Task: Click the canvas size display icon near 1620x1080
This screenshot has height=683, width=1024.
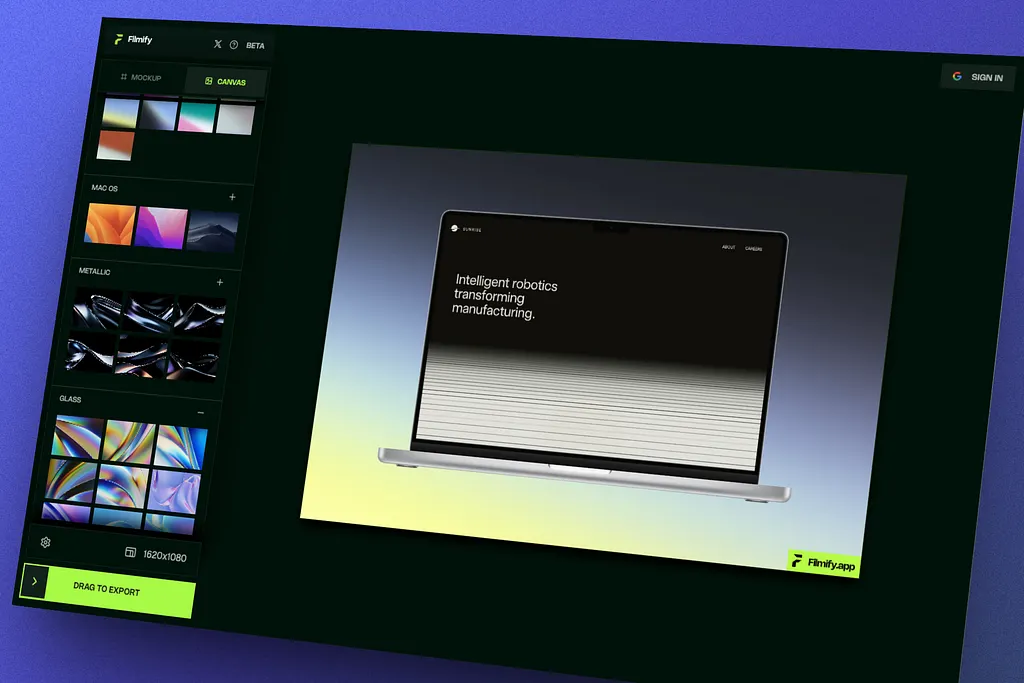Action: pos(131,550)
